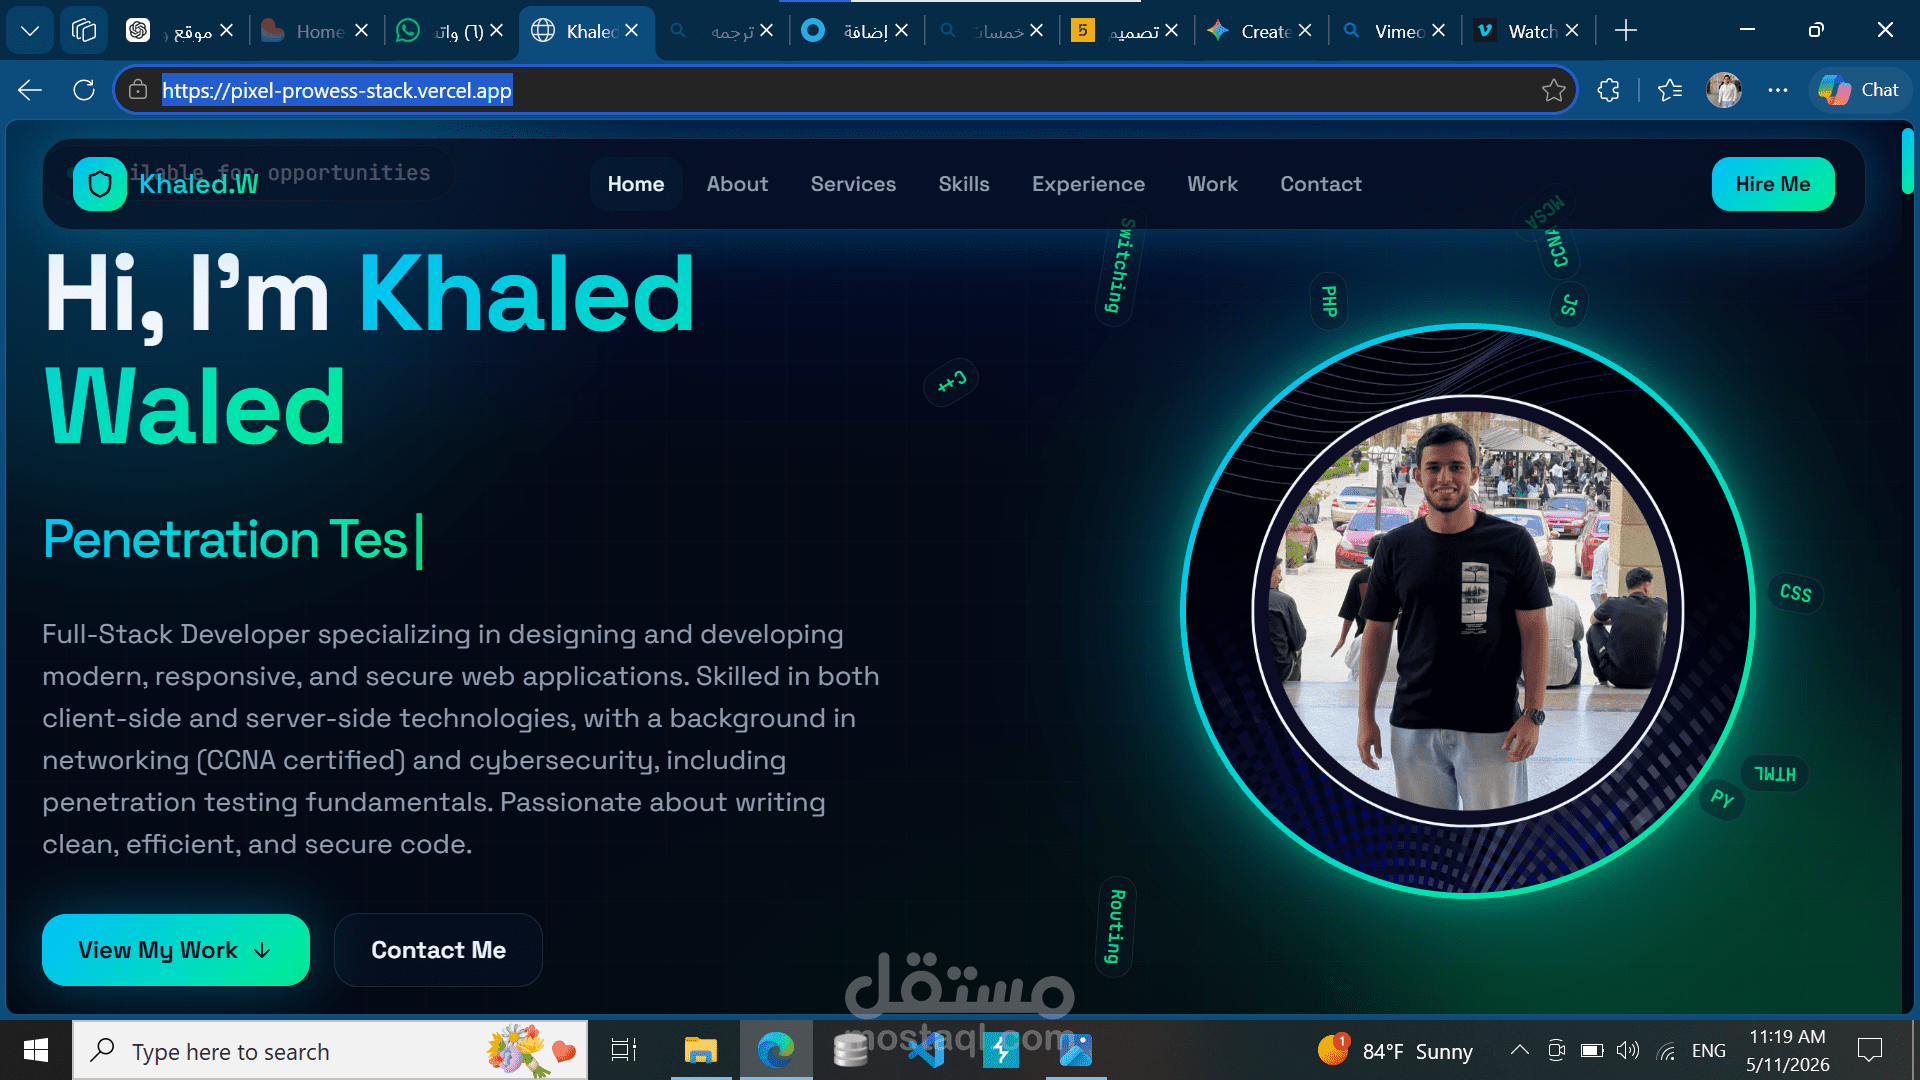Switch to the Home tab in the browser
Screen dimensions: 1920x1080
(x=314, y=31)
